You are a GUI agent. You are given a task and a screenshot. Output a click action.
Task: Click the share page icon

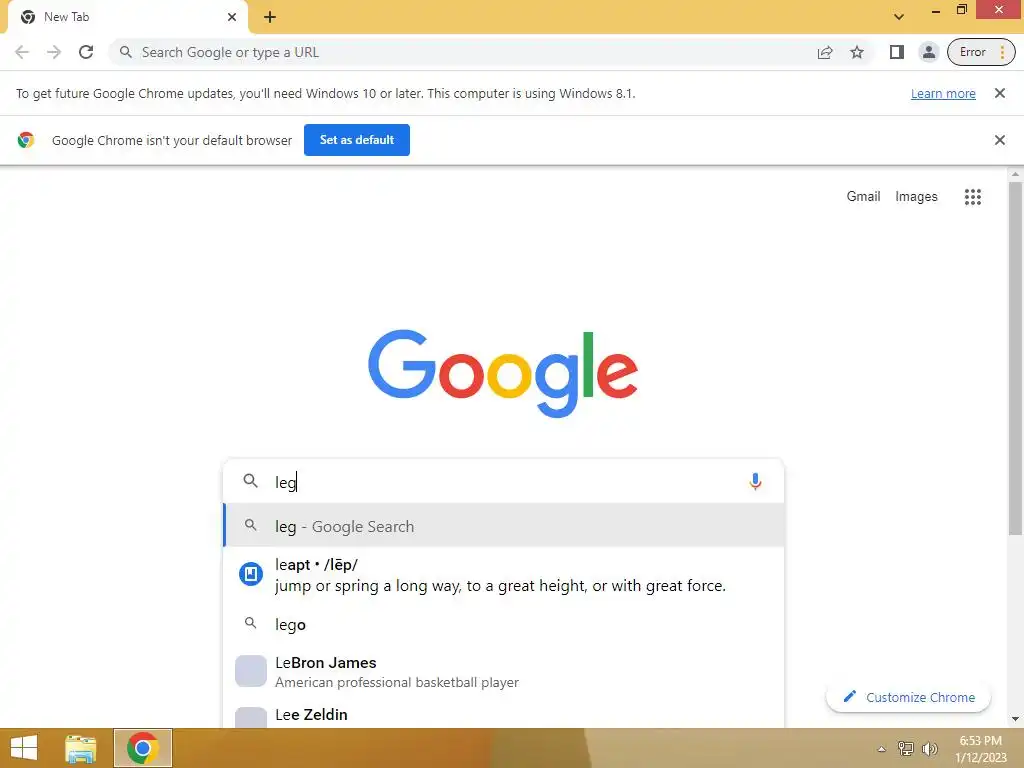[825, 52]
